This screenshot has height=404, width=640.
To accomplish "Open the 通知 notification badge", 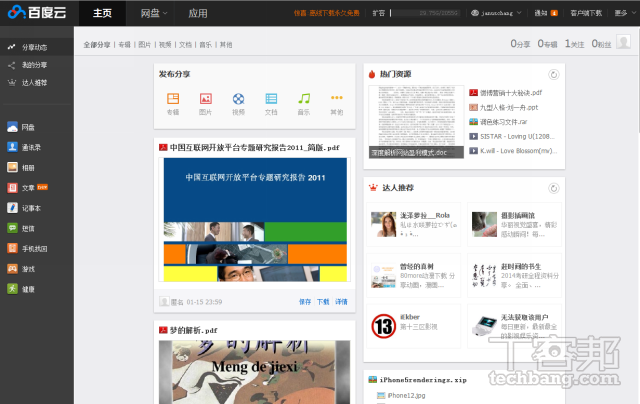I will click(x=554, y=13).
